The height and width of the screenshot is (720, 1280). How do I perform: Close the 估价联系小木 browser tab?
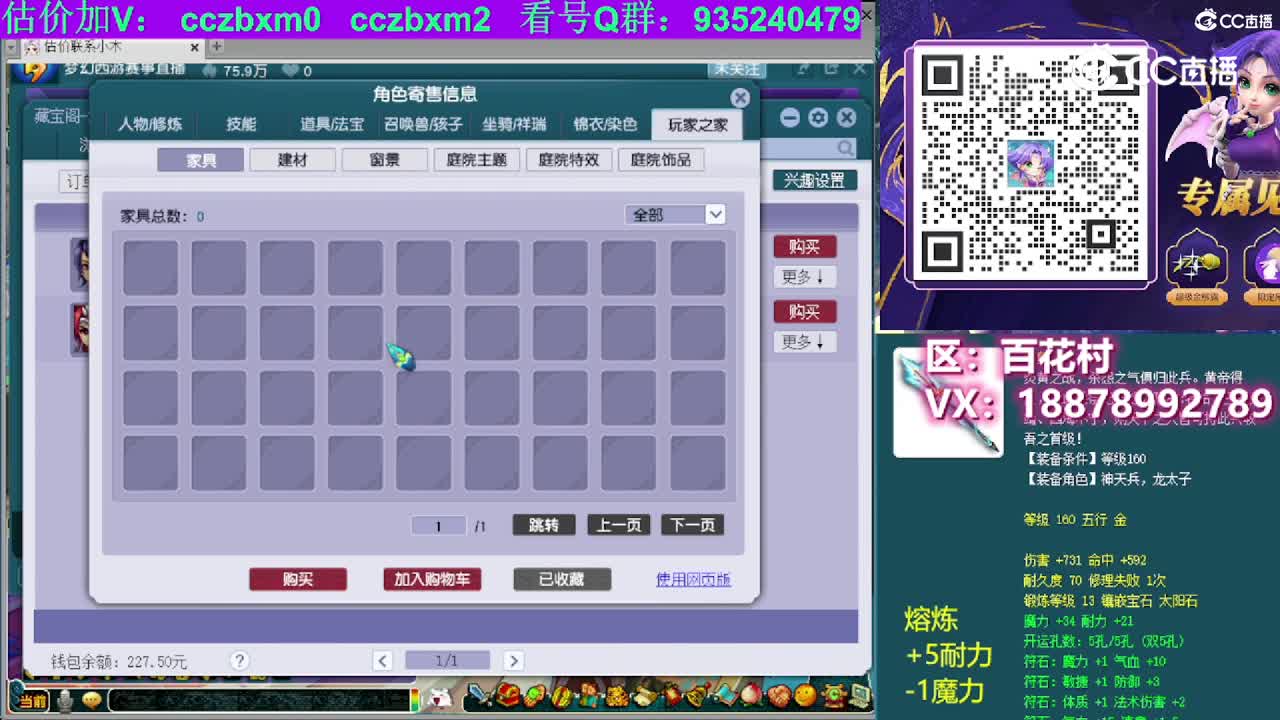click(x=195, y=47)
